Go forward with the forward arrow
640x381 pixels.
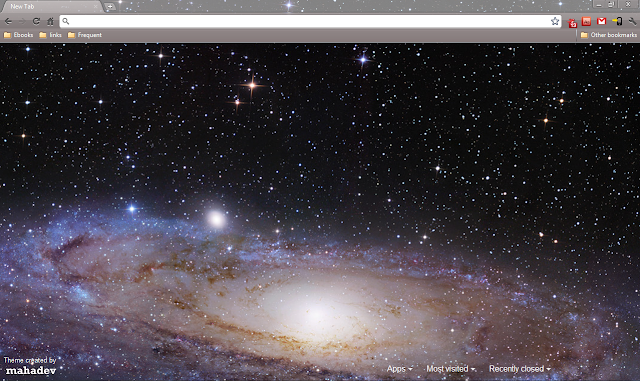click(22, 21)
